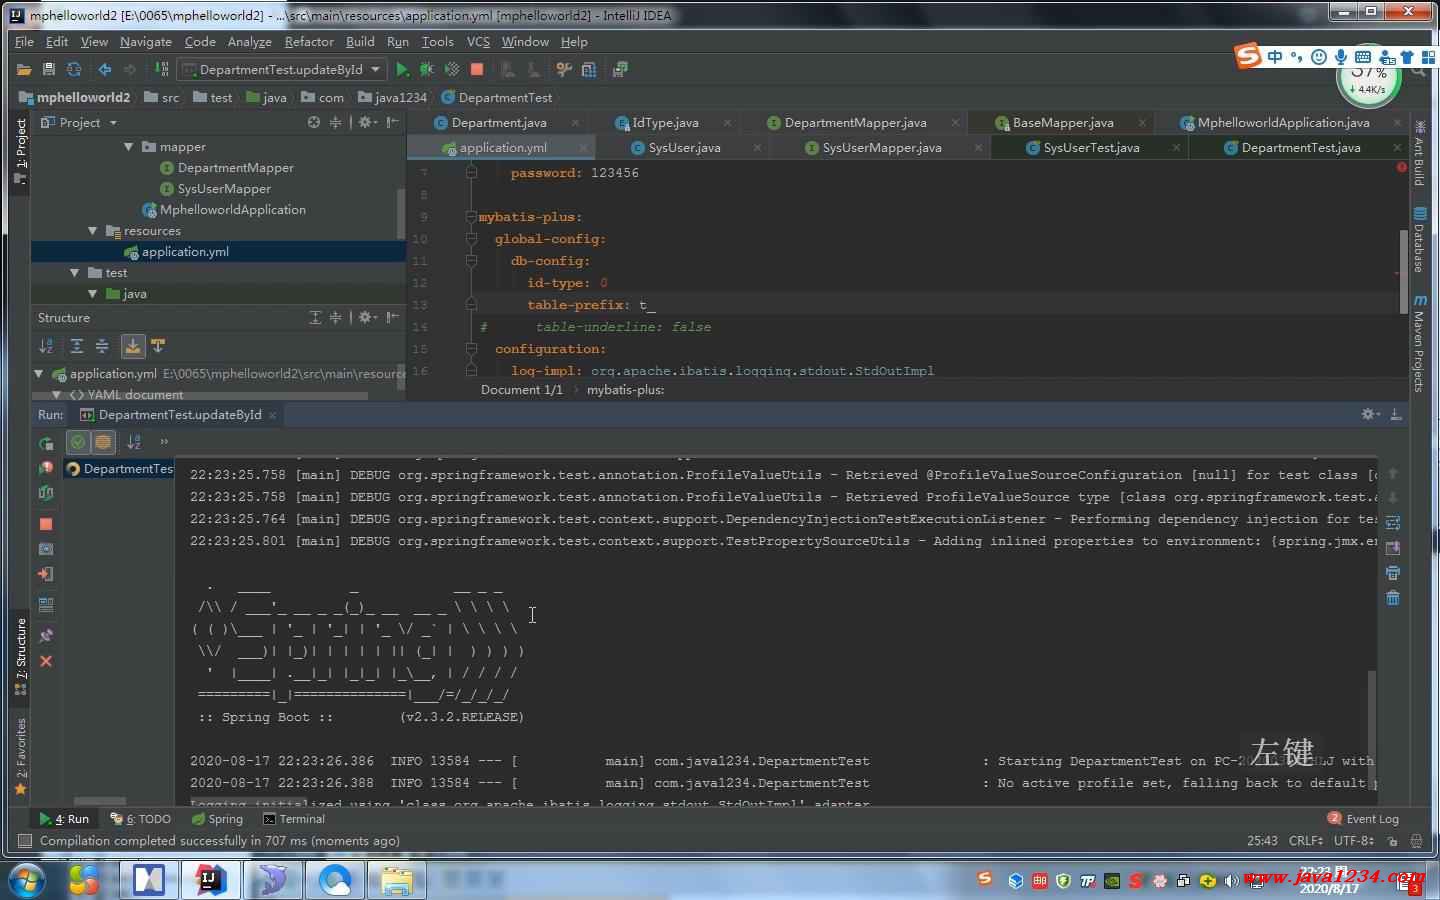Pin the Run tab
This screenshot has width=1440, height=900.
(46, 635)
